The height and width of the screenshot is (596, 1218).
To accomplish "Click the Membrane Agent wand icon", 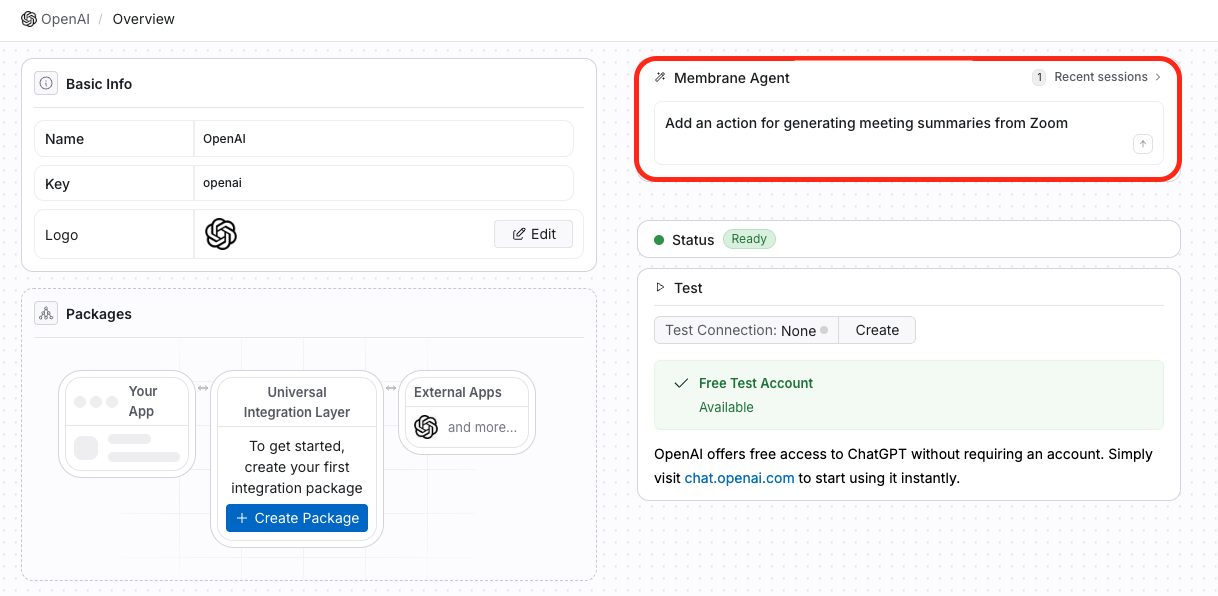I will click(660, 77).
